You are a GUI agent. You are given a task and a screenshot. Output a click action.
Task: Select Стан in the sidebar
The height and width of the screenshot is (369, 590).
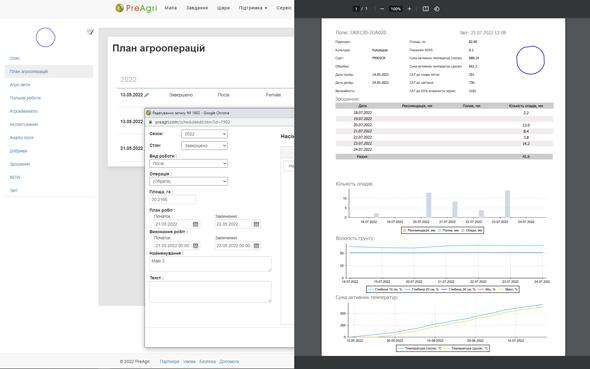pyautogui.click(x=14, y=58)
